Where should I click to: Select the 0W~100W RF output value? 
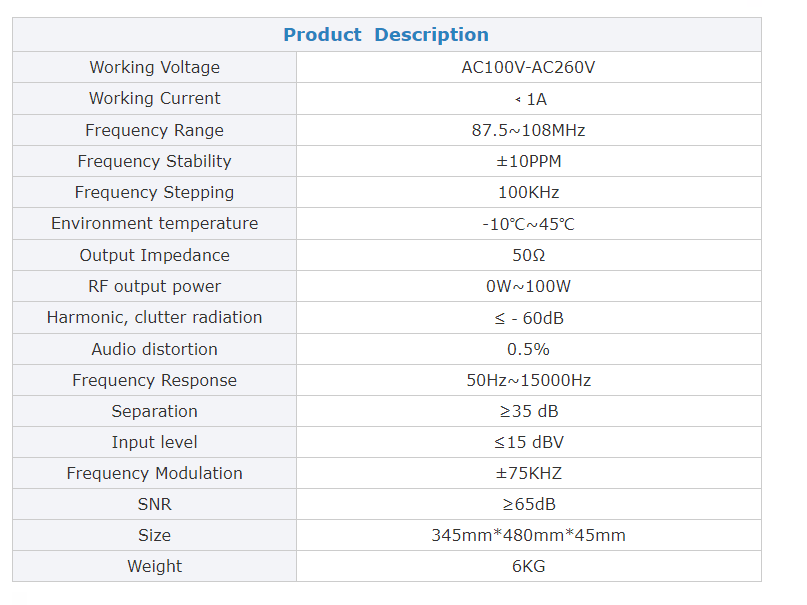[x=528, y=286]
